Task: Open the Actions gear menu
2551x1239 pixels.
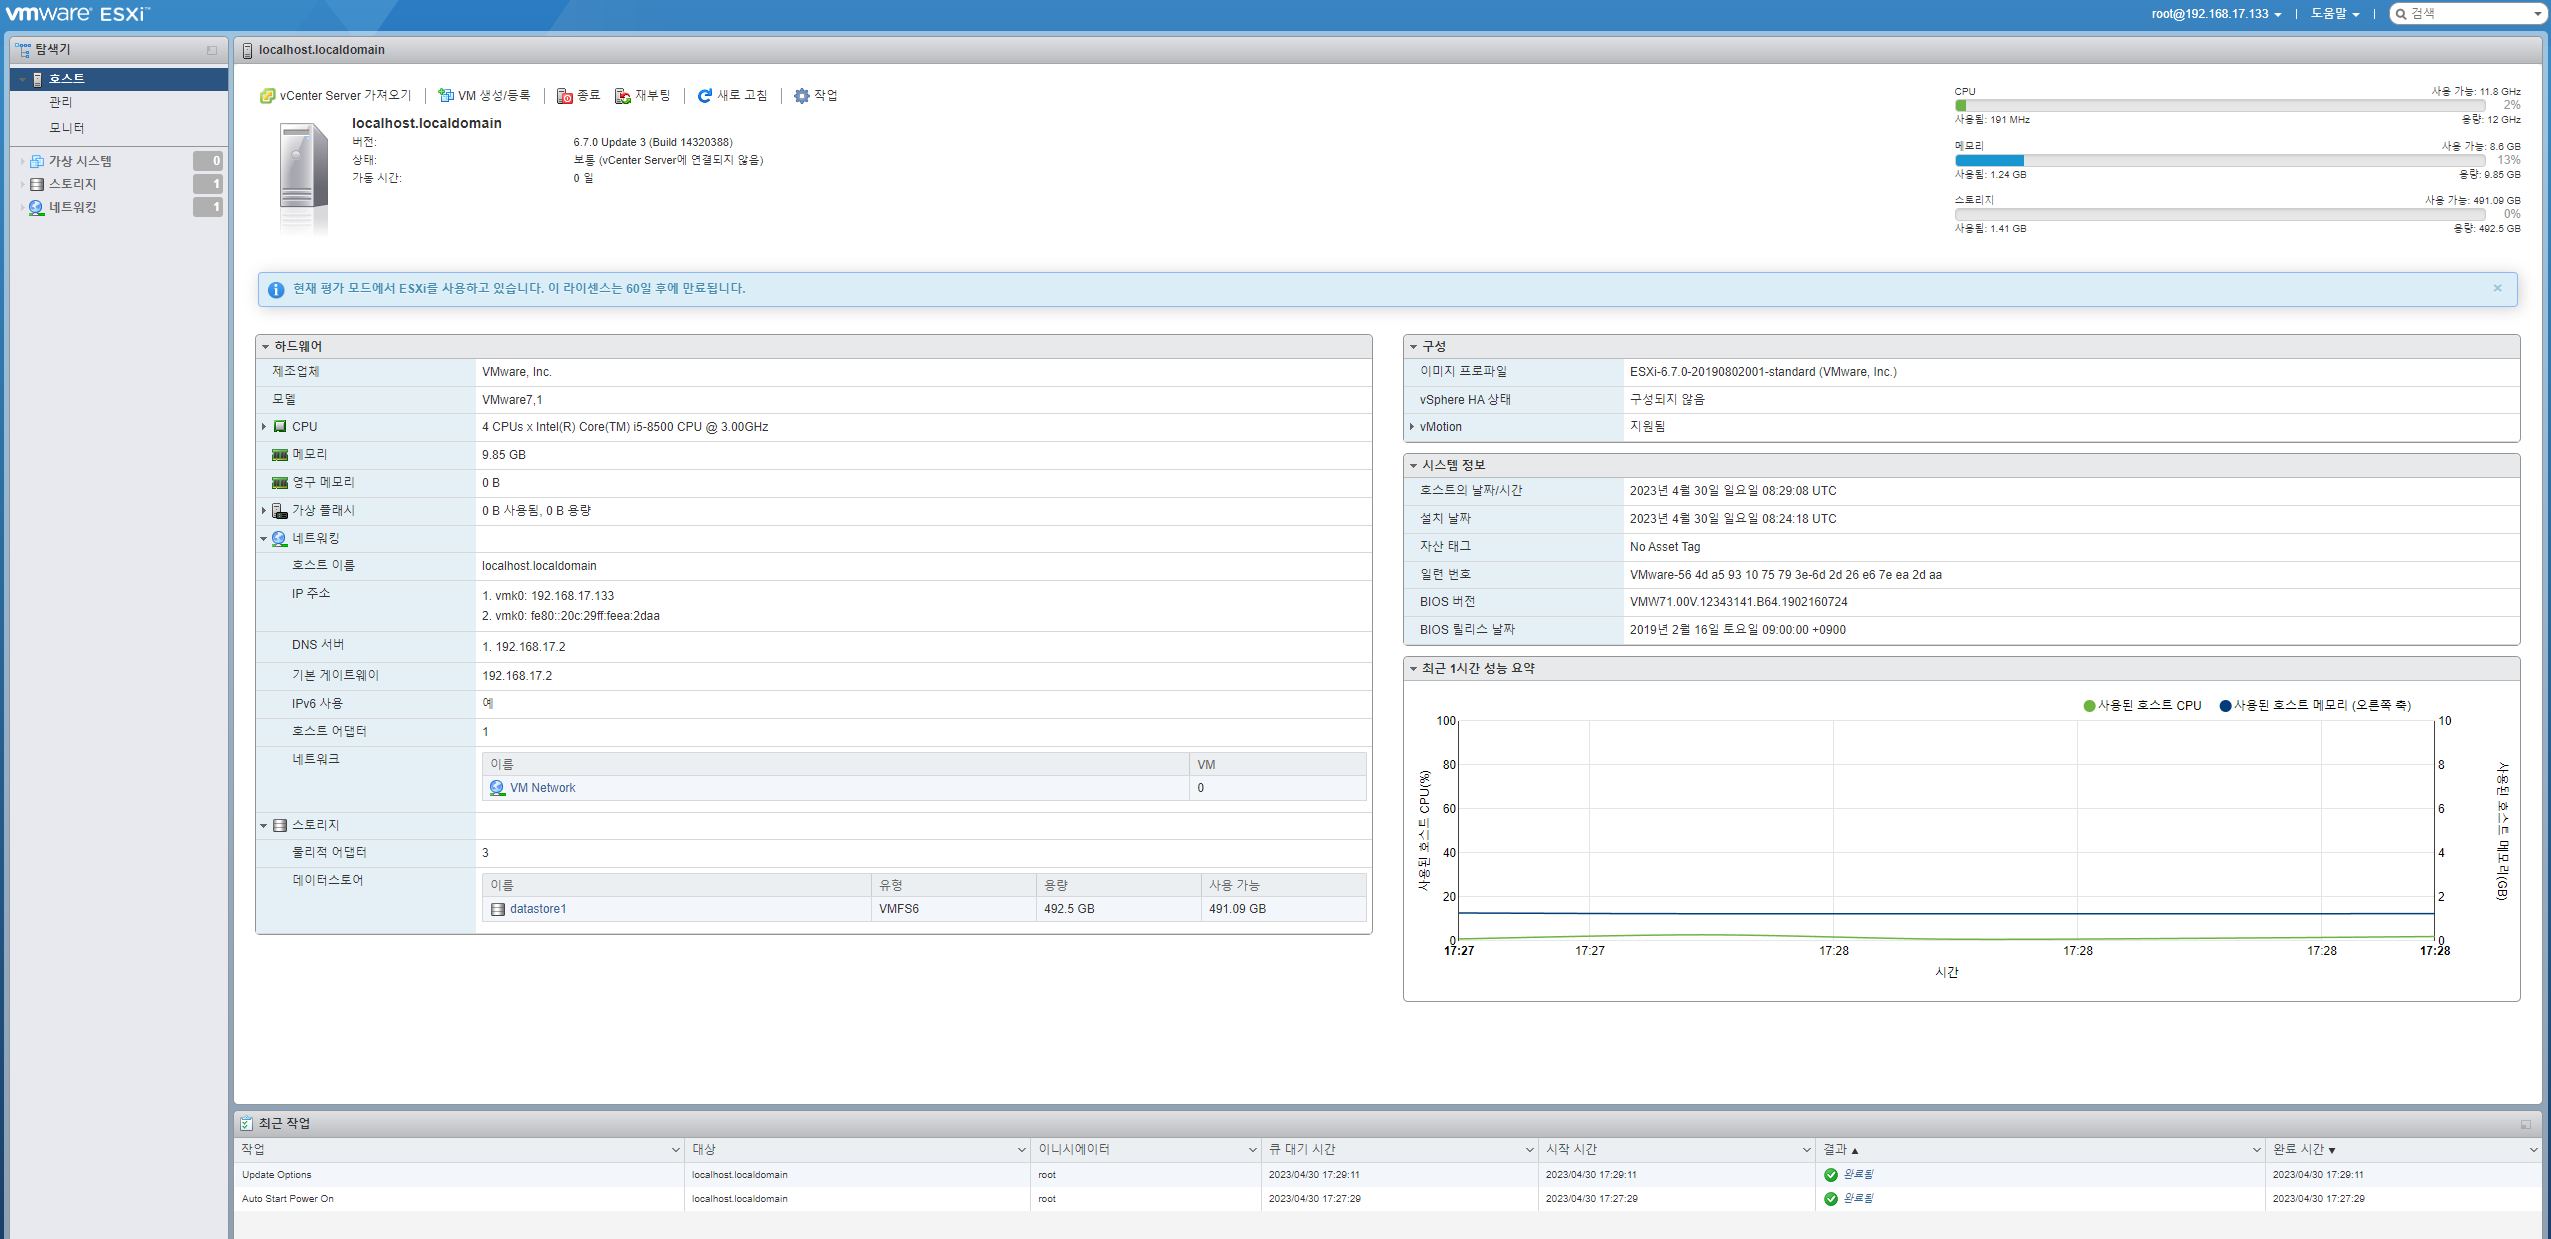Action: (x=802, y=96)
